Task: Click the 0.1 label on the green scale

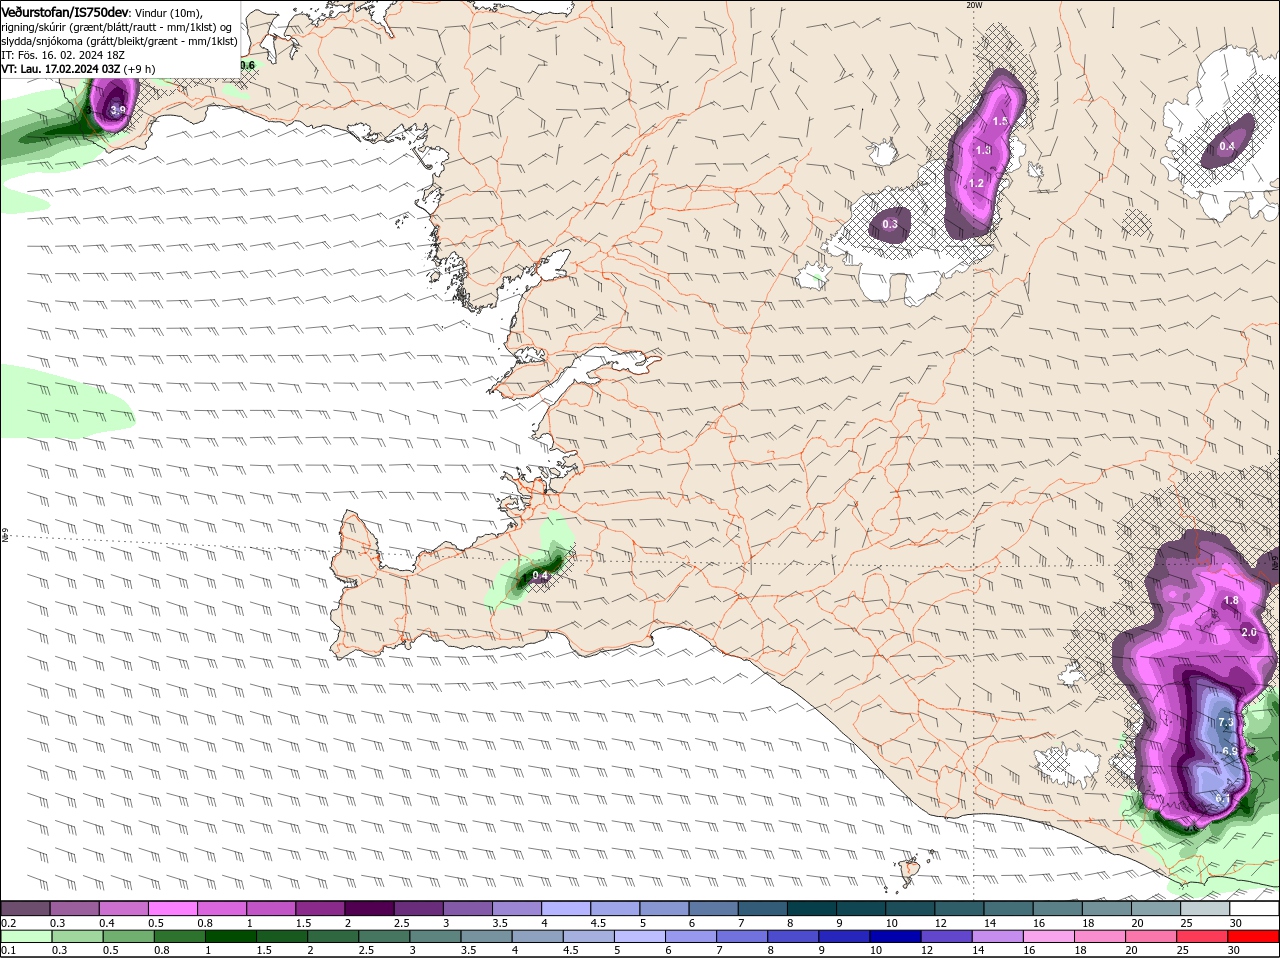Action: (x=8, y=950)
